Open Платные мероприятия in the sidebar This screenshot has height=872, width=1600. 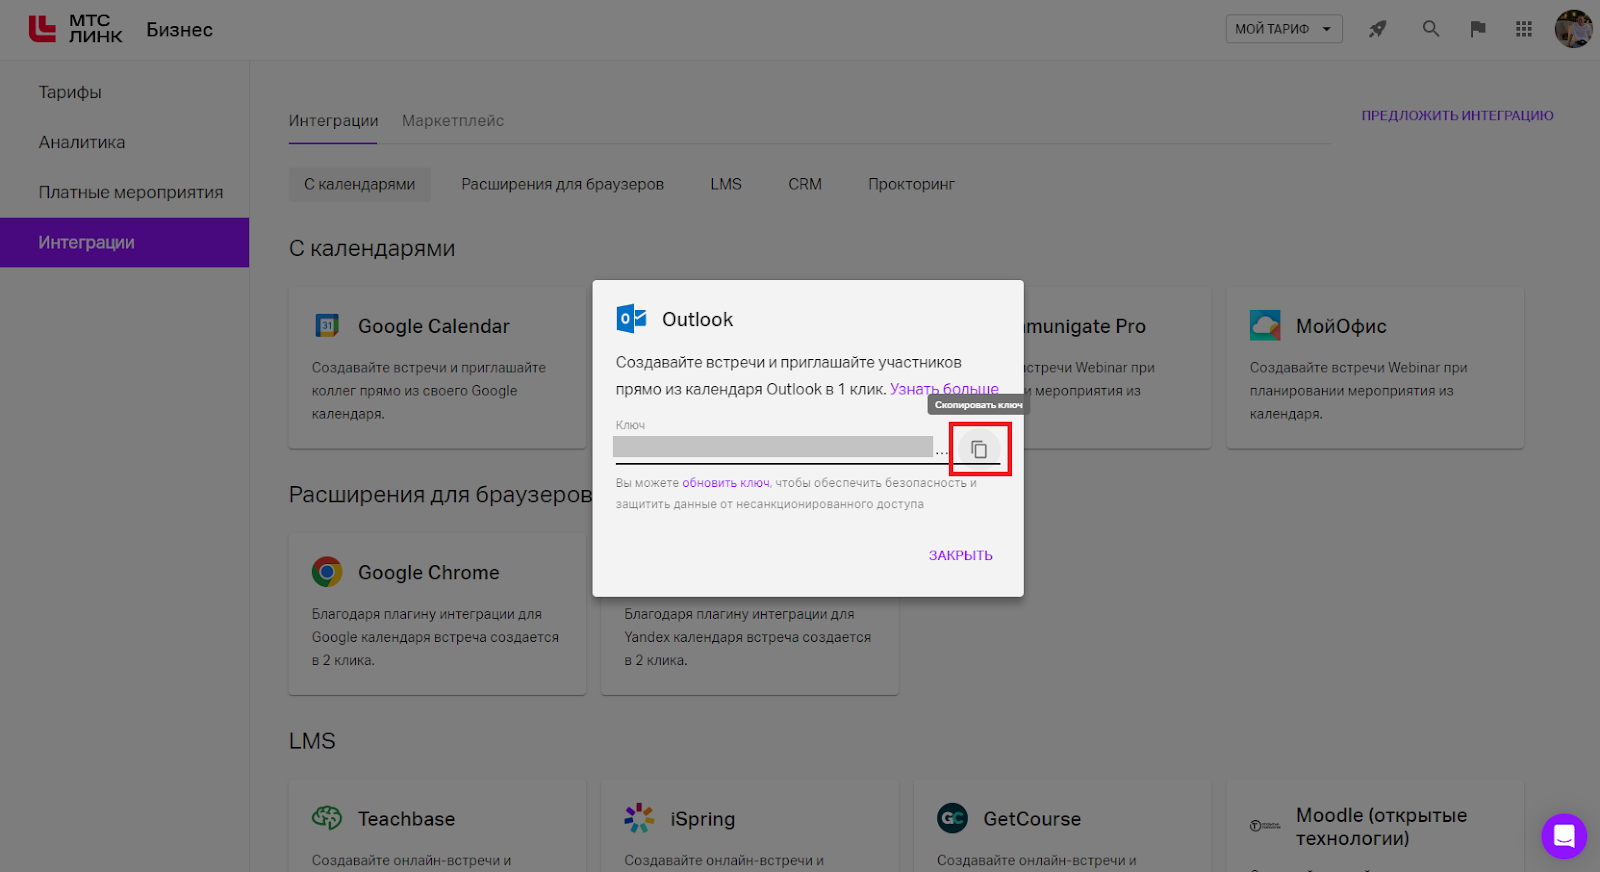[131, 192]
